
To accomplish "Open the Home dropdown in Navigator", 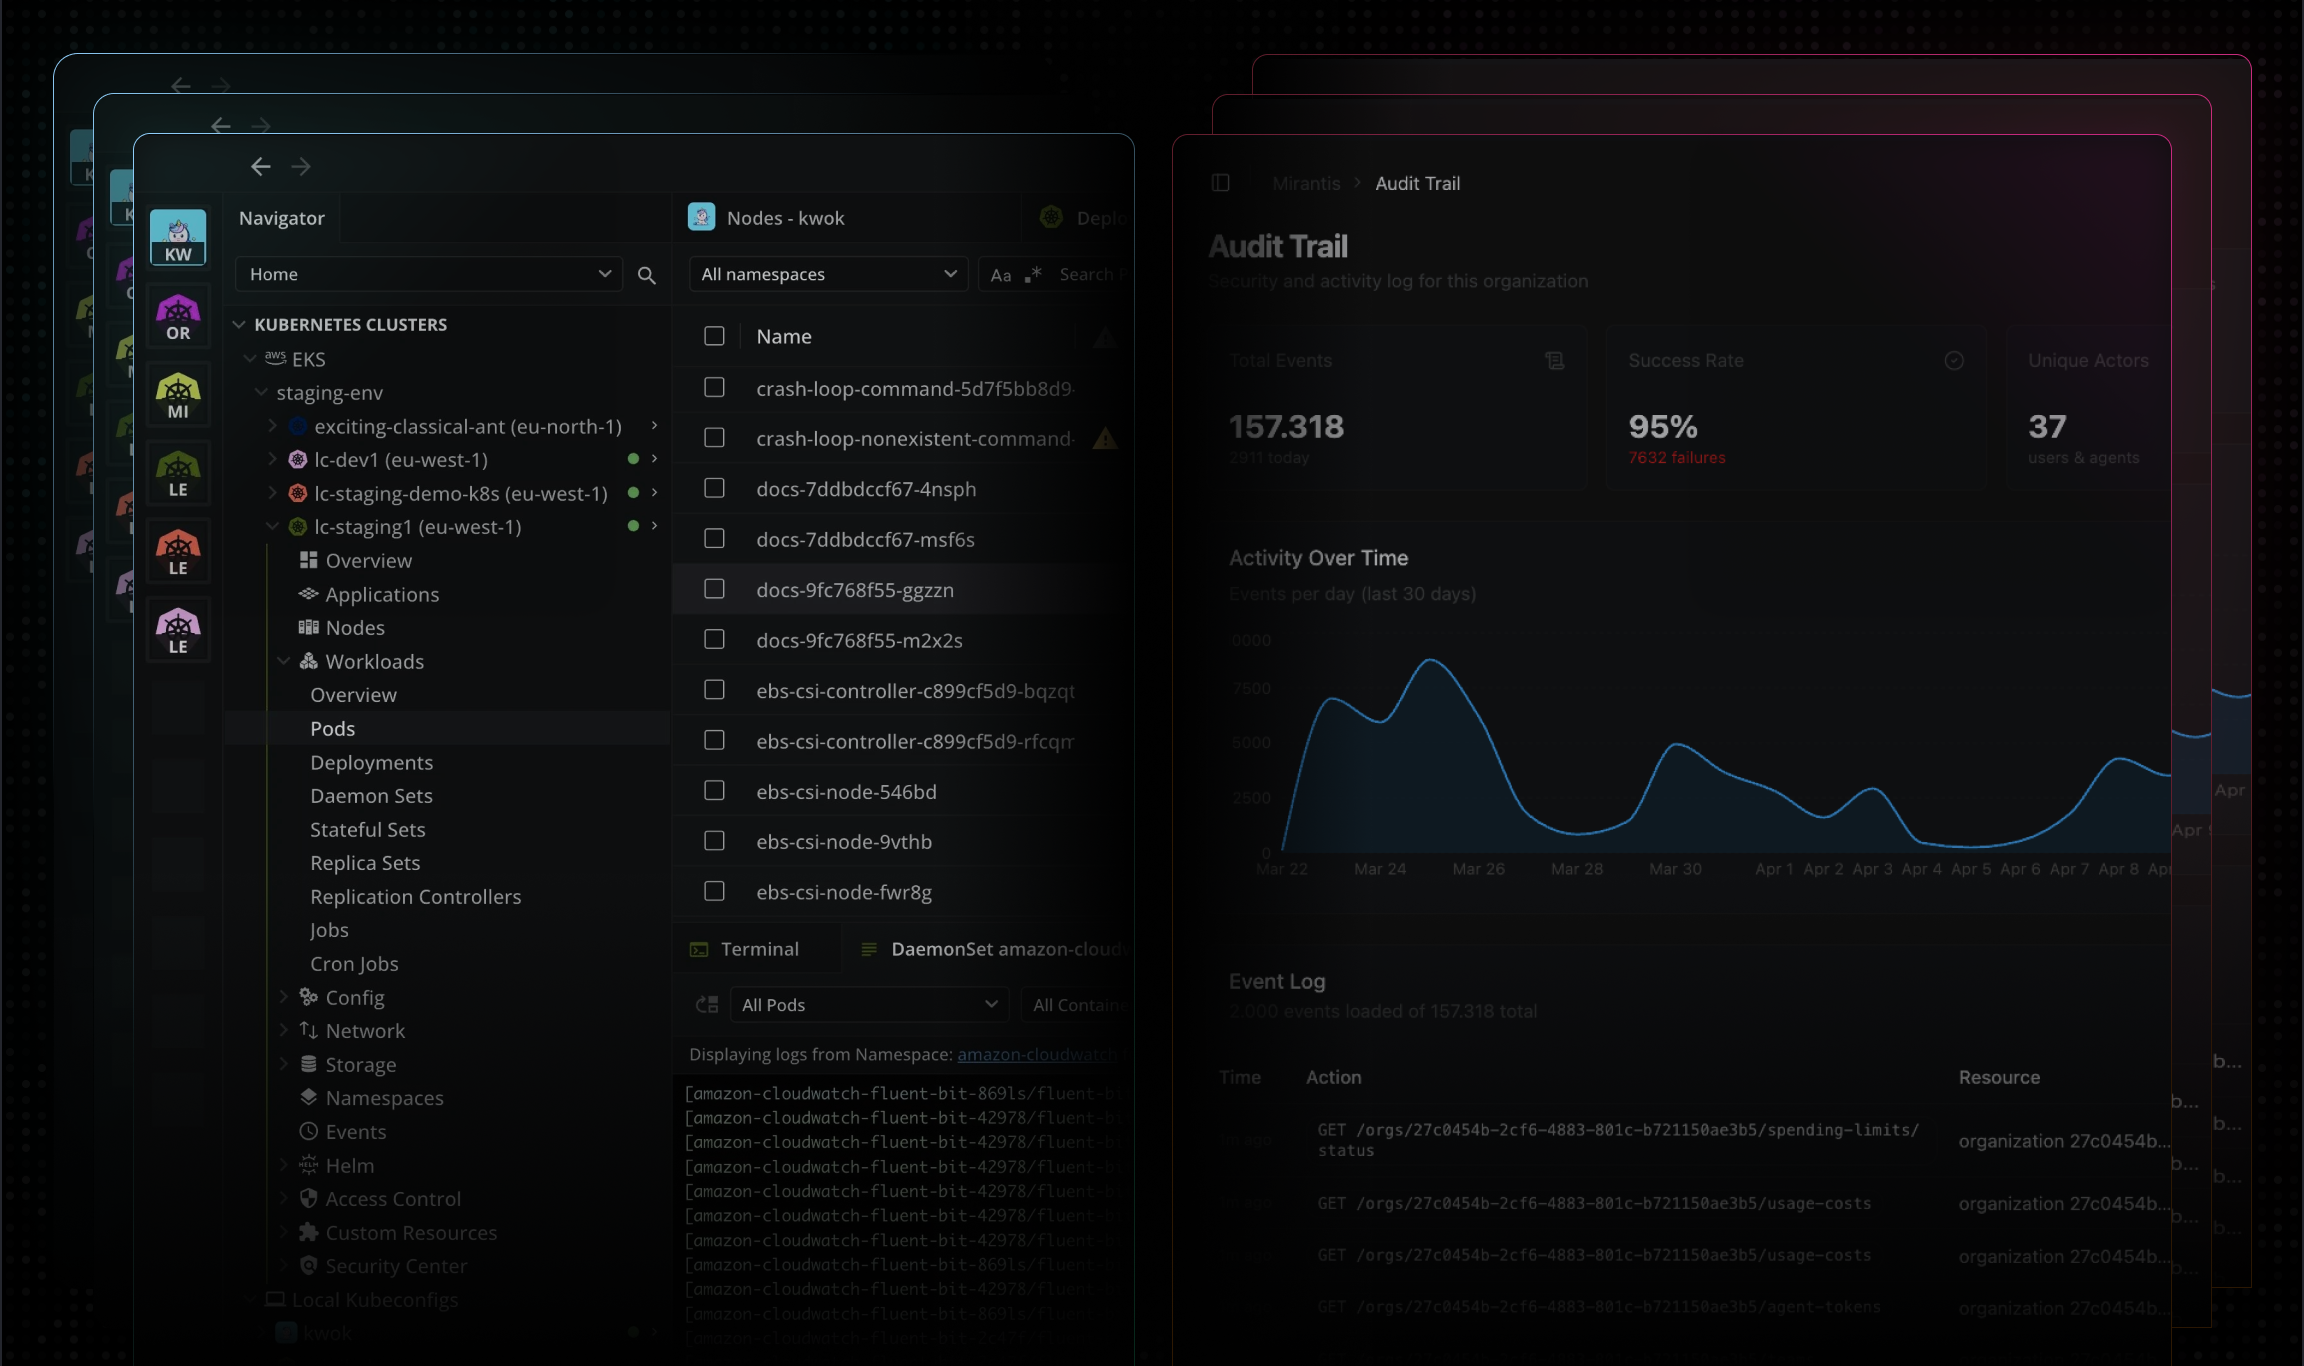I will 429,274.
